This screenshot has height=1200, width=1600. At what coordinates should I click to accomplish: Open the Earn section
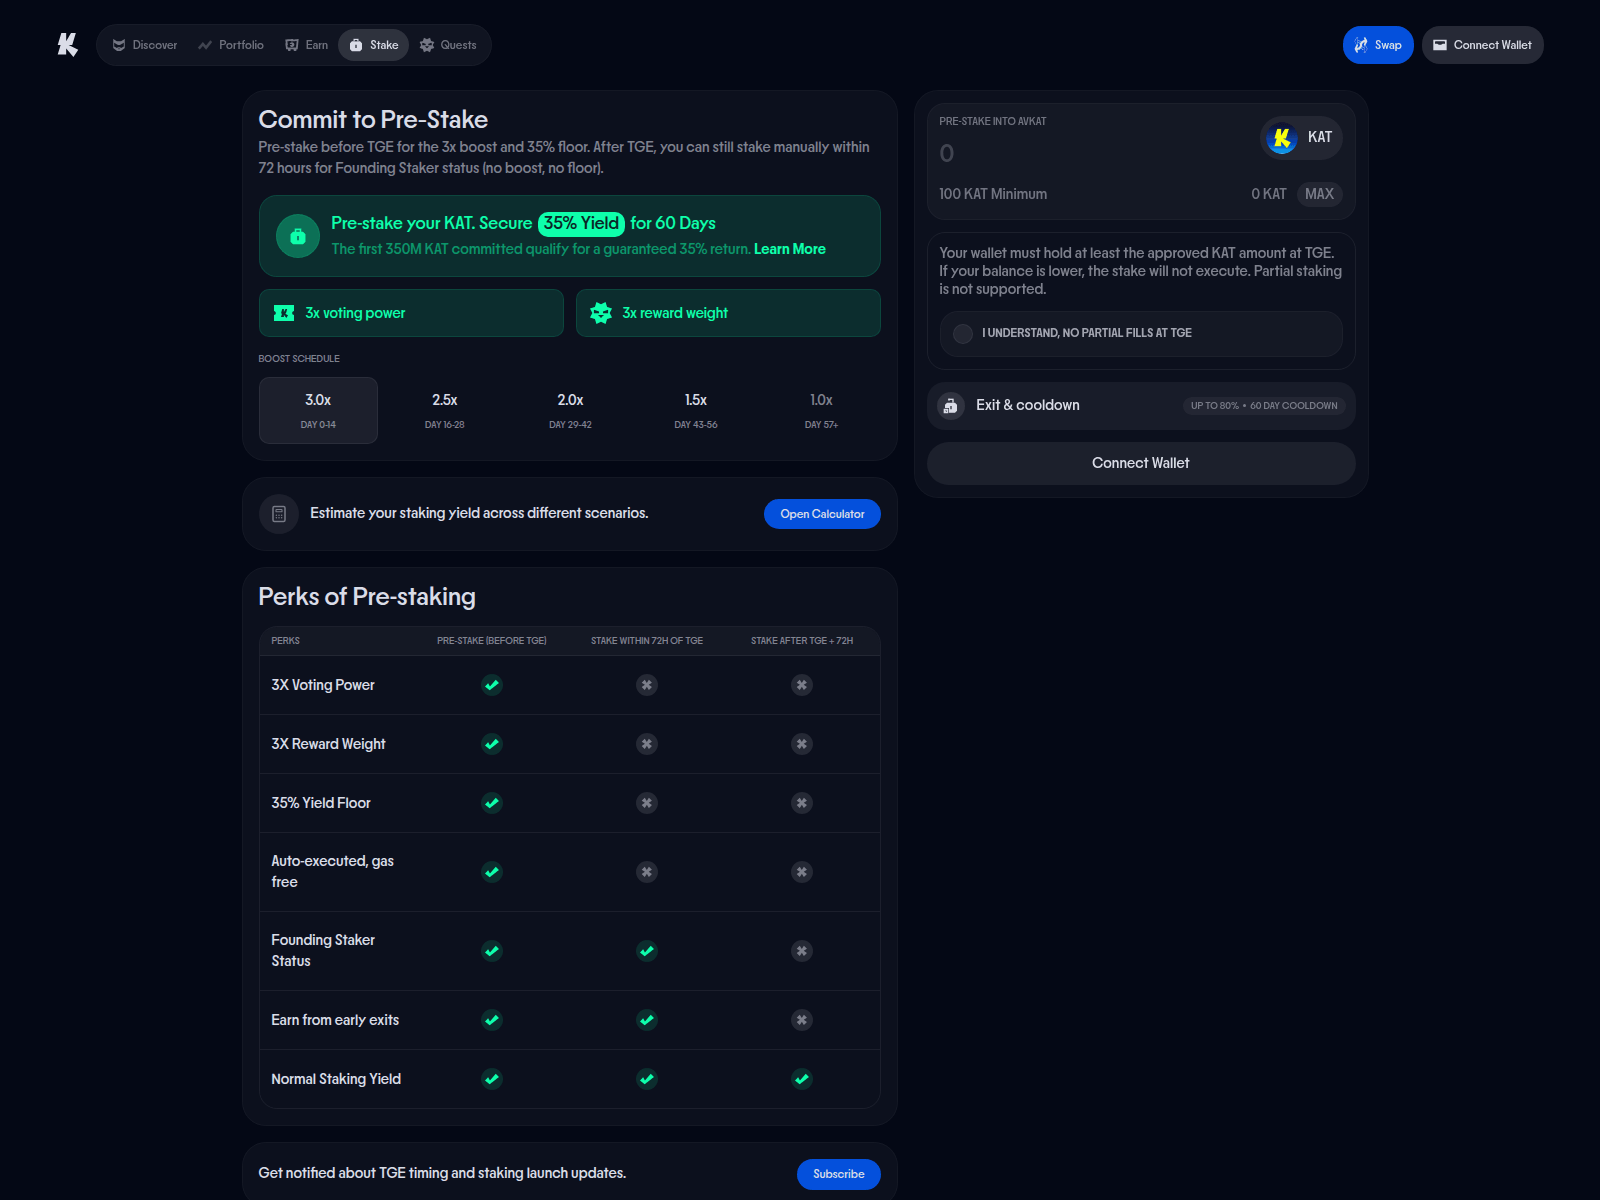point(307,45)
